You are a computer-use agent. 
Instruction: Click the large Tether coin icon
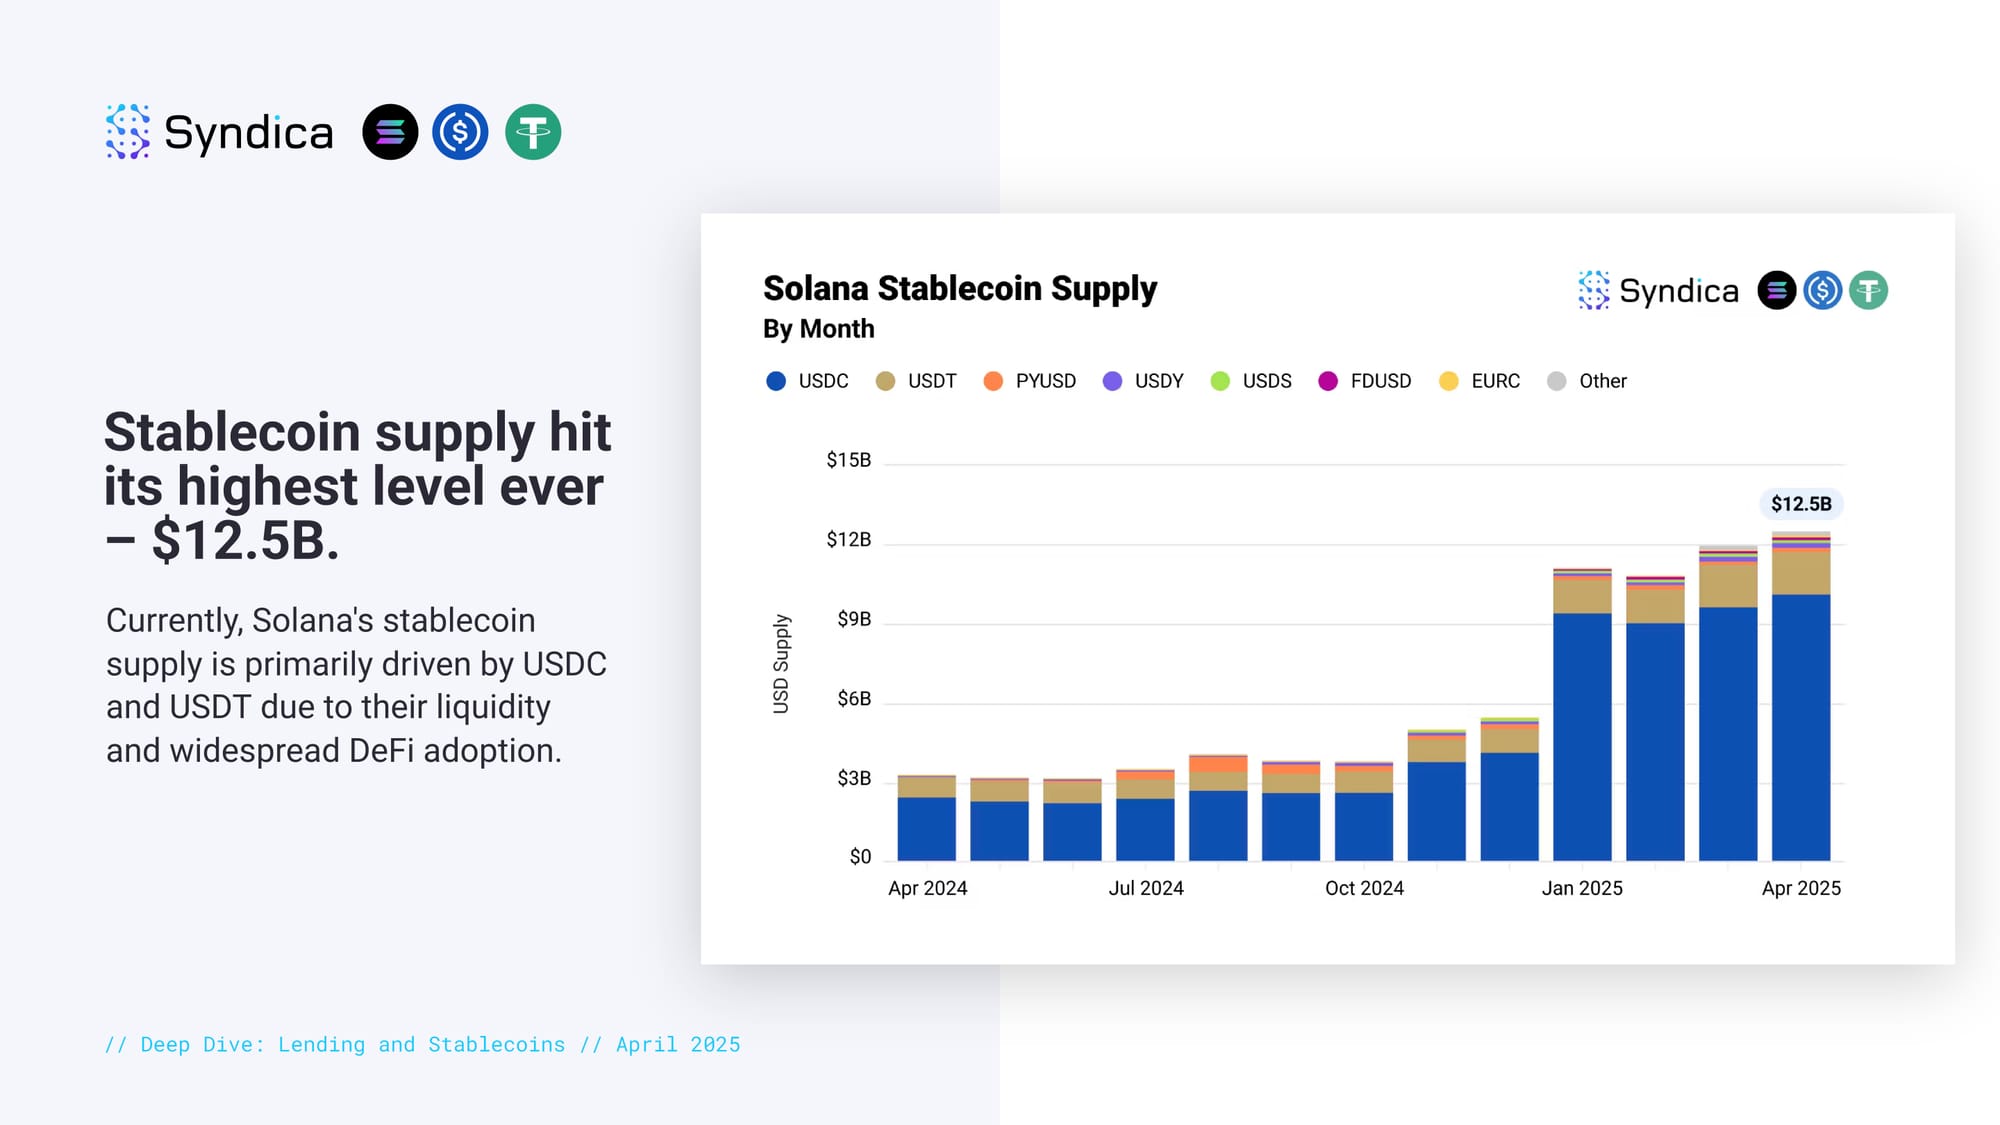(533, 132)
